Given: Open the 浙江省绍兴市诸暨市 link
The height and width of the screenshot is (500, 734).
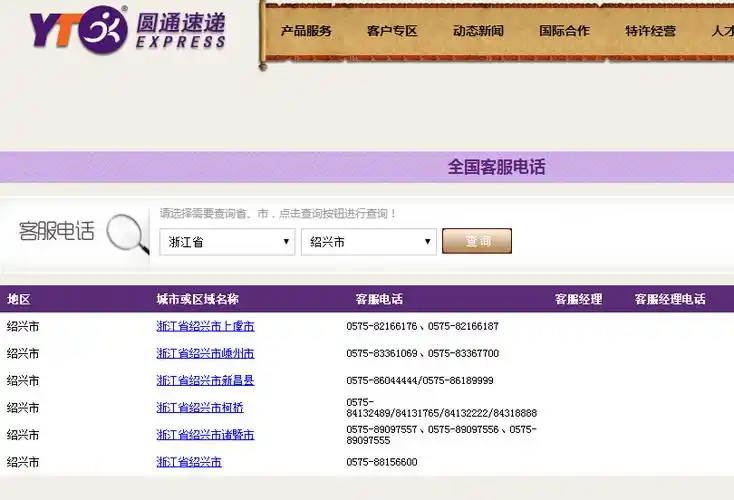Looking at the screenshot, I should (x=206, y=435).
